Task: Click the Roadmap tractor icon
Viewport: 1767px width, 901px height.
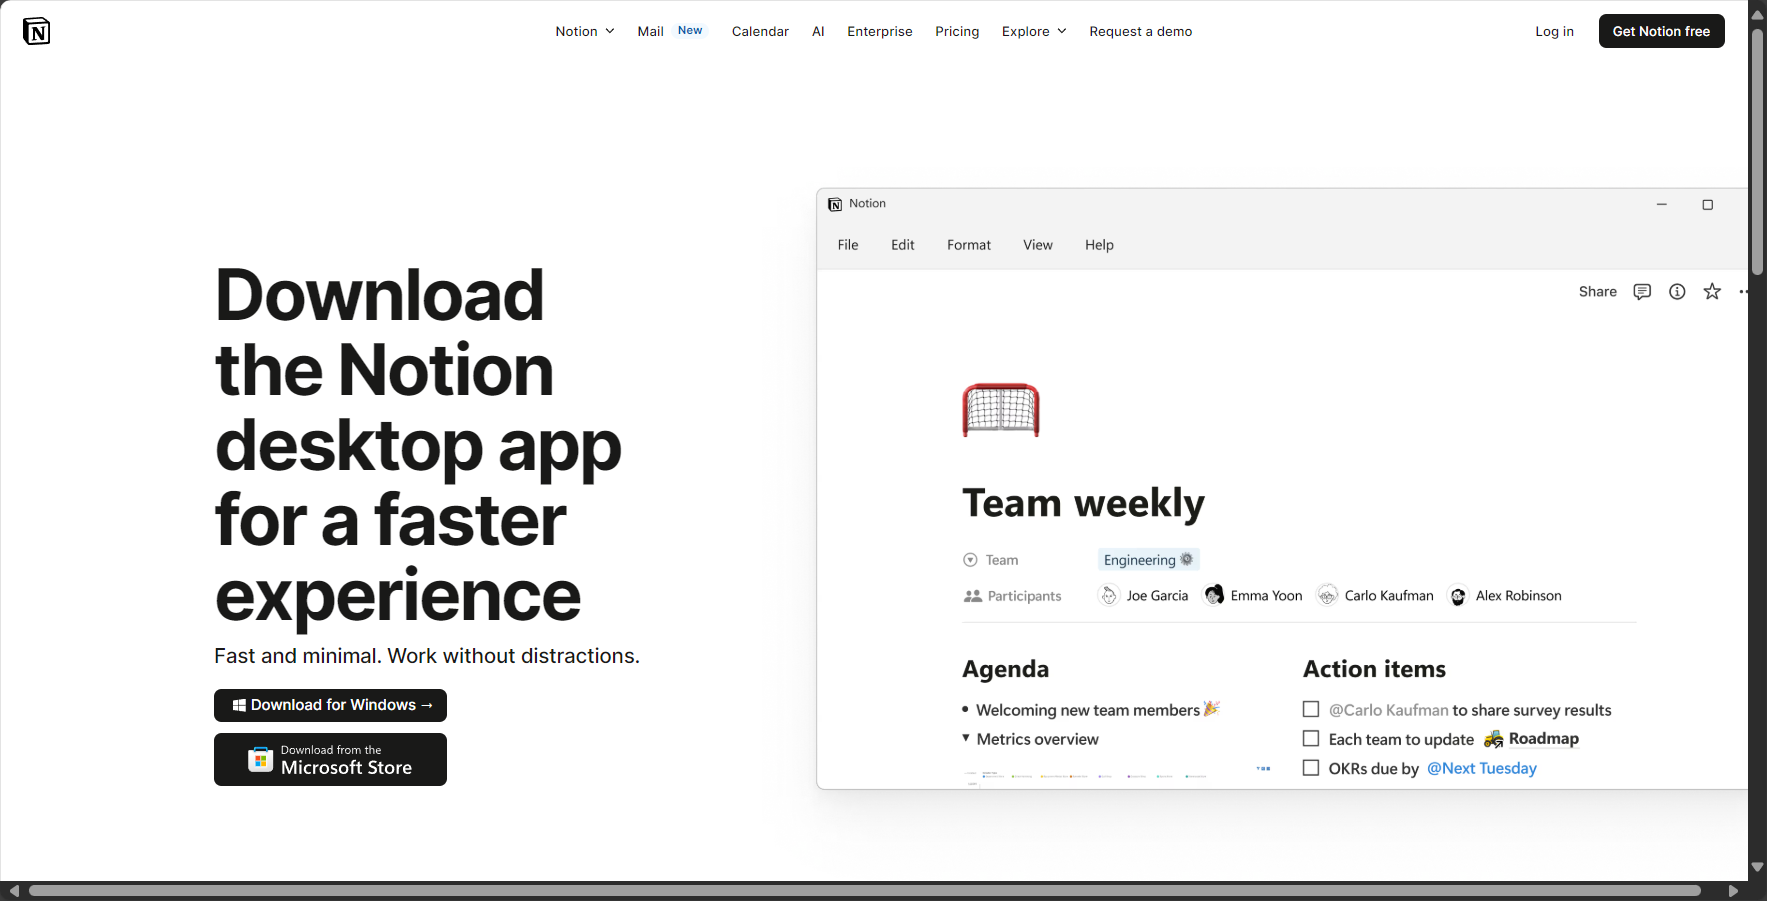Action: 1493,739
